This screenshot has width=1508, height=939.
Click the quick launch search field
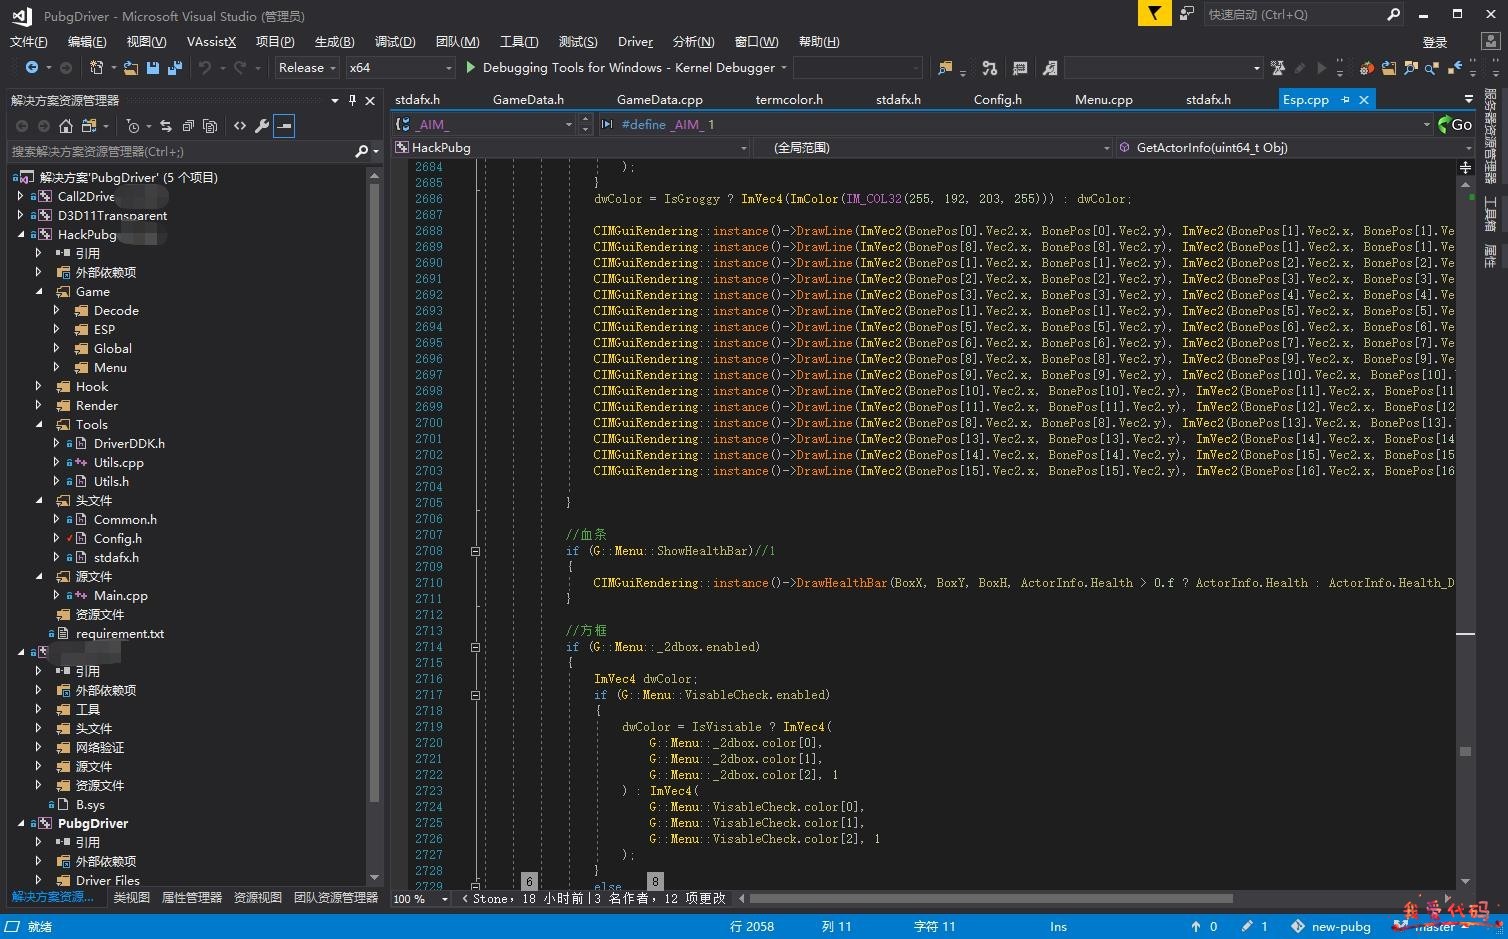(1303, 14)
